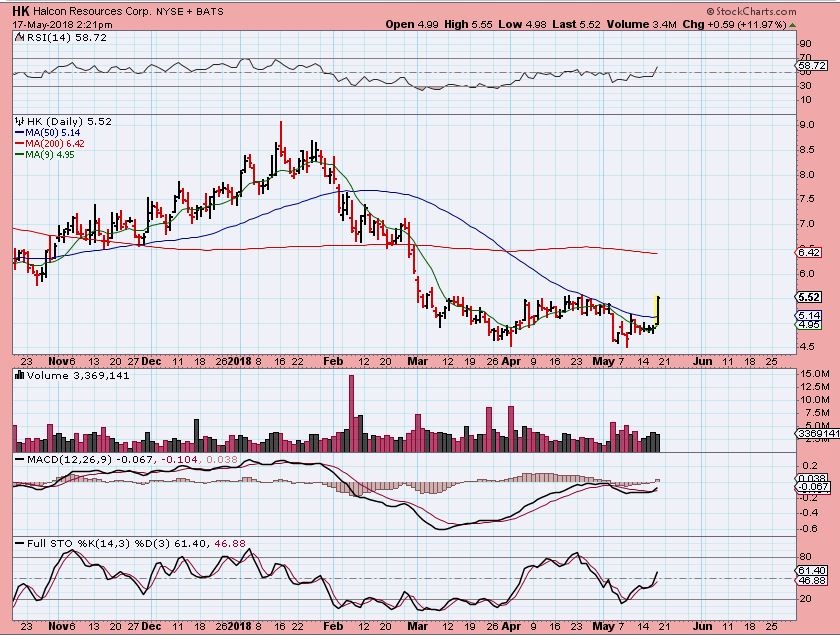840x636 pixels.
Task: Click the HK (Daily) price legend icon
Action: pos(17,120)
